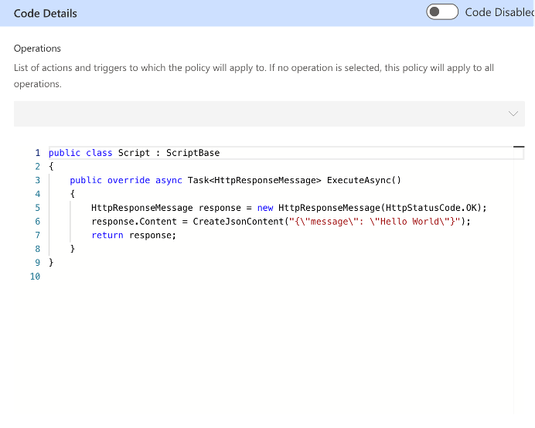Click 'CreateJsonContent' on line 6
Image resolution: width=535 pixels, height=428 pixels.
coord(238,222)
